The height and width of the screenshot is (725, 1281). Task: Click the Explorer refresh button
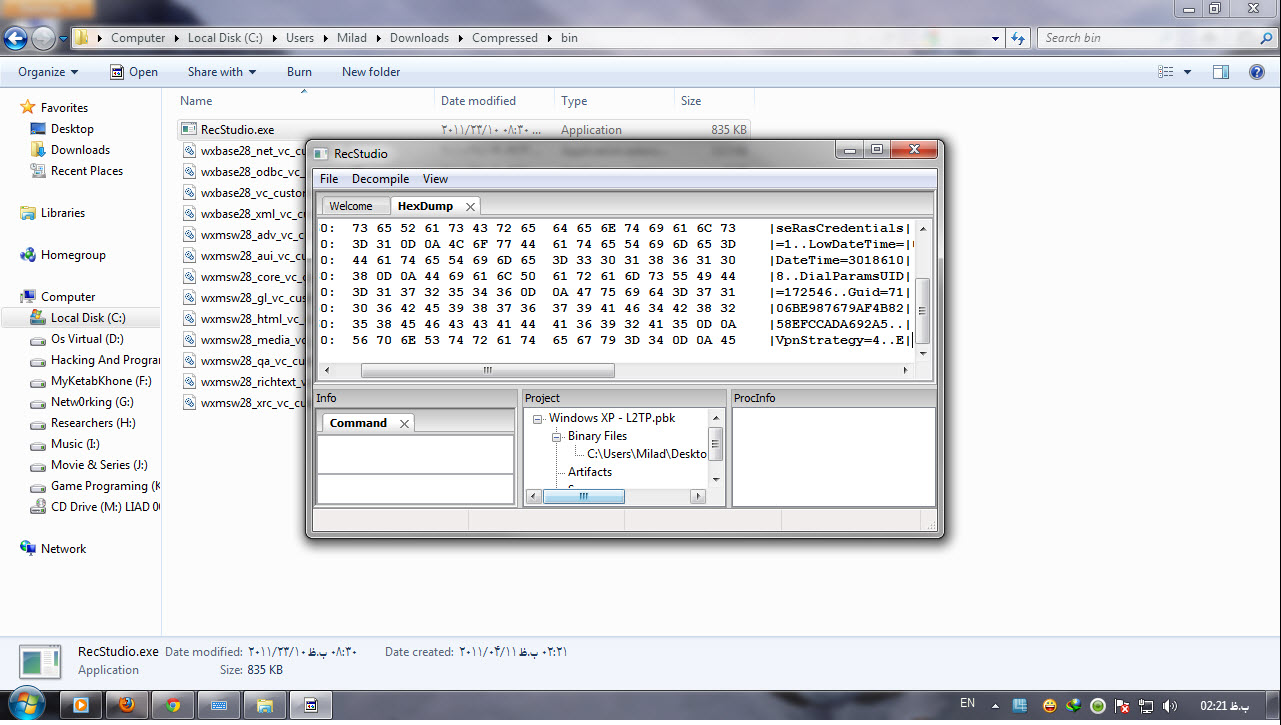click(1018, 39)
